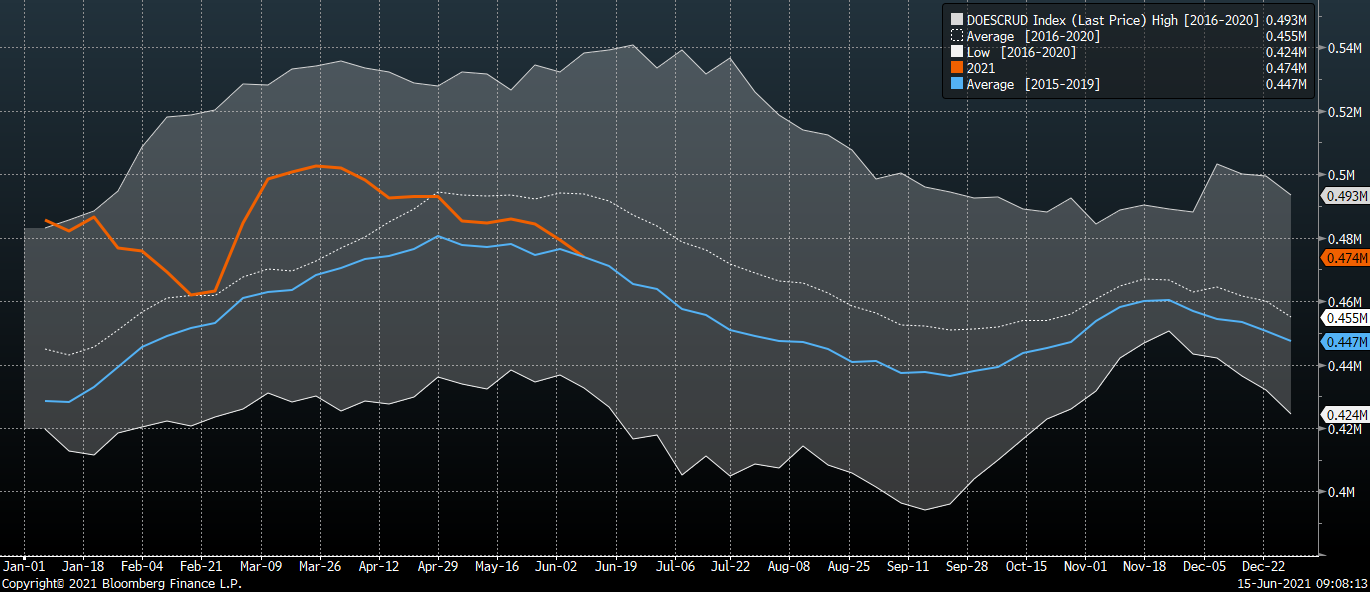Click the Mar-26 date on x-axis
1370x592 pixels.
click(x=321, y=566)
